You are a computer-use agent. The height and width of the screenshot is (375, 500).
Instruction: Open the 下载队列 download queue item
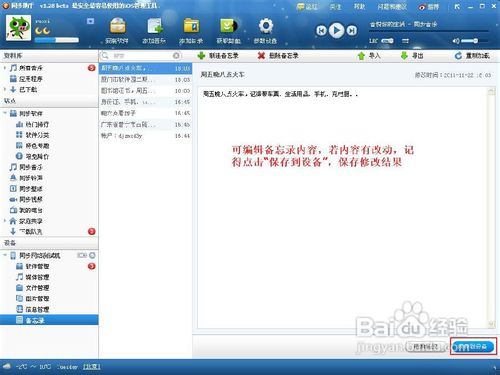coord(26,231)
